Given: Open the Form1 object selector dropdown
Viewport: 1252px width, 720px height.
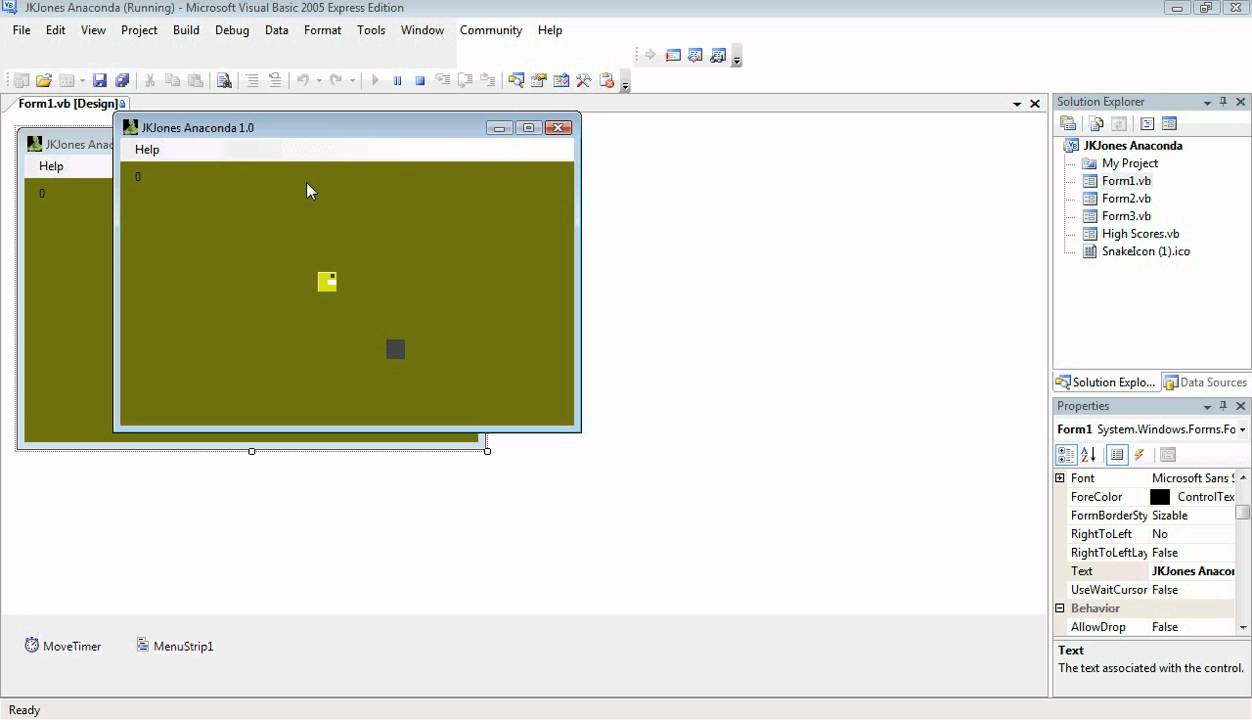Looking at the screenshot, I should (1242, 430).
